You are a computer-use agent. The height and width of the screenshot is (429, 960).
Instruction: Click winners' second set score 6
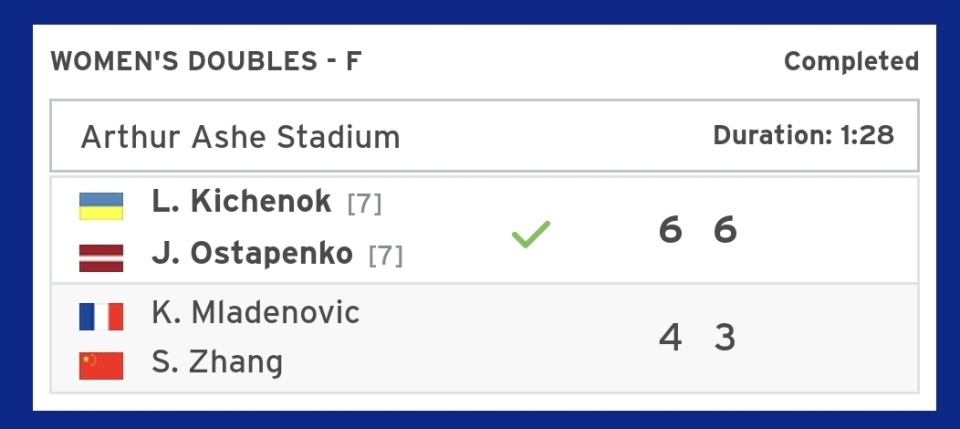click(x=725, y=231)
